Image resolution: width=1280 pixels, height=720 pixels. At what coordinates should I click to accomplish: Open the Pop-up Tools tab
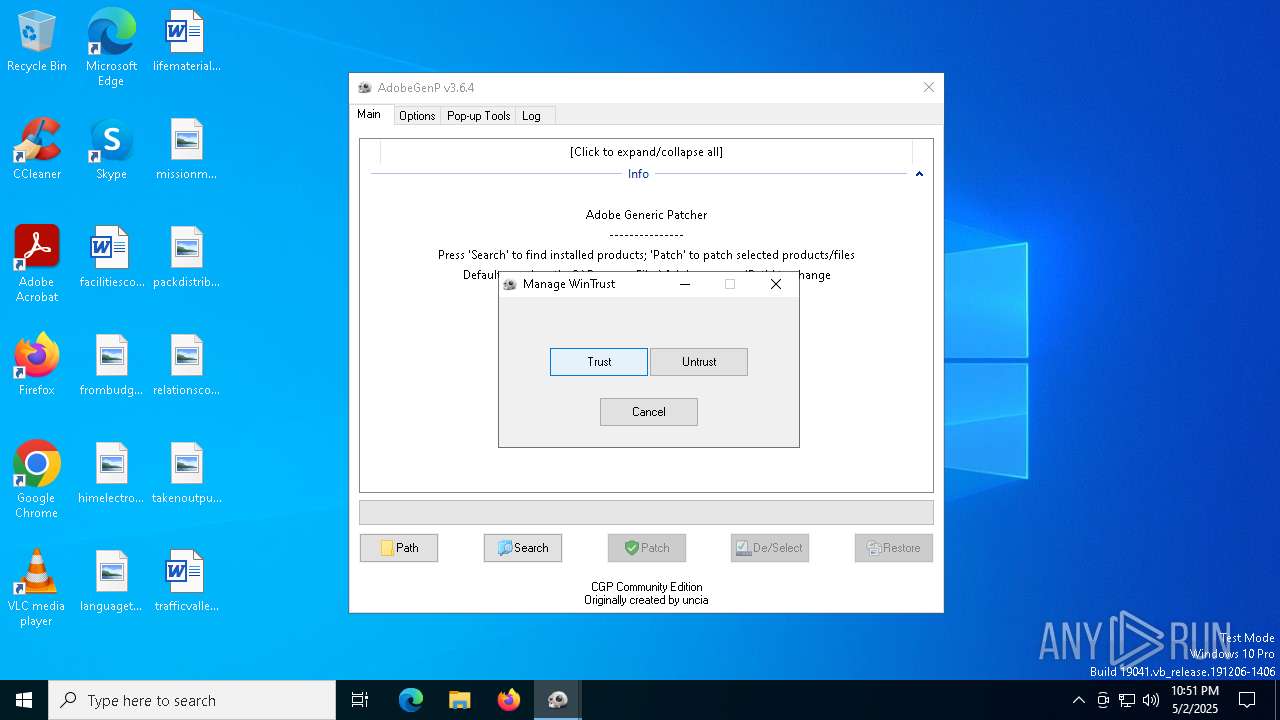coord(478,116)
